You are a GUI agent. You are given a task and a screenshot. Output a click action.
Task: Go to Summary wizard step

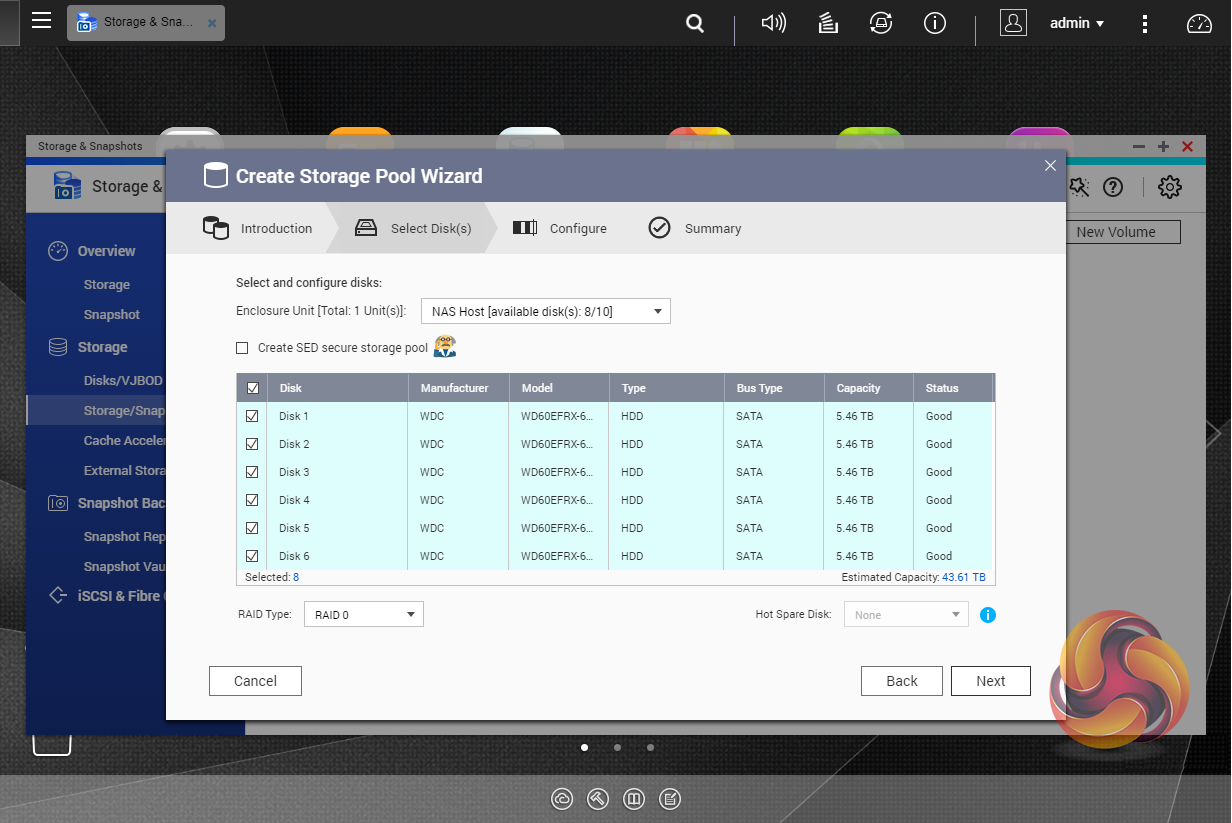(x=695, y=228)
